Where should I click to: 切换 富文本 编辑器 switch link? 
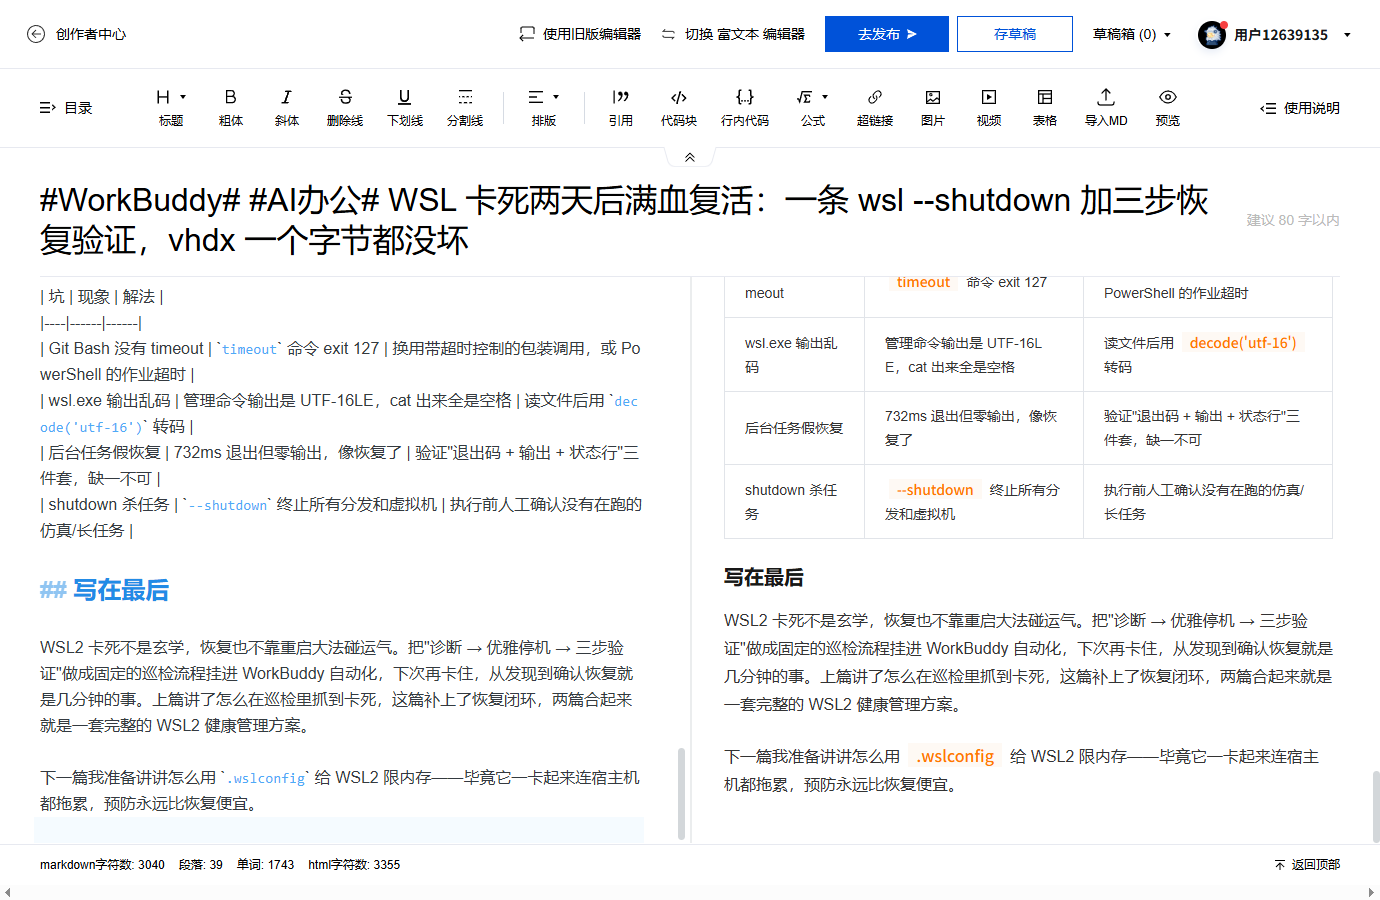click(x=733, y=34)
